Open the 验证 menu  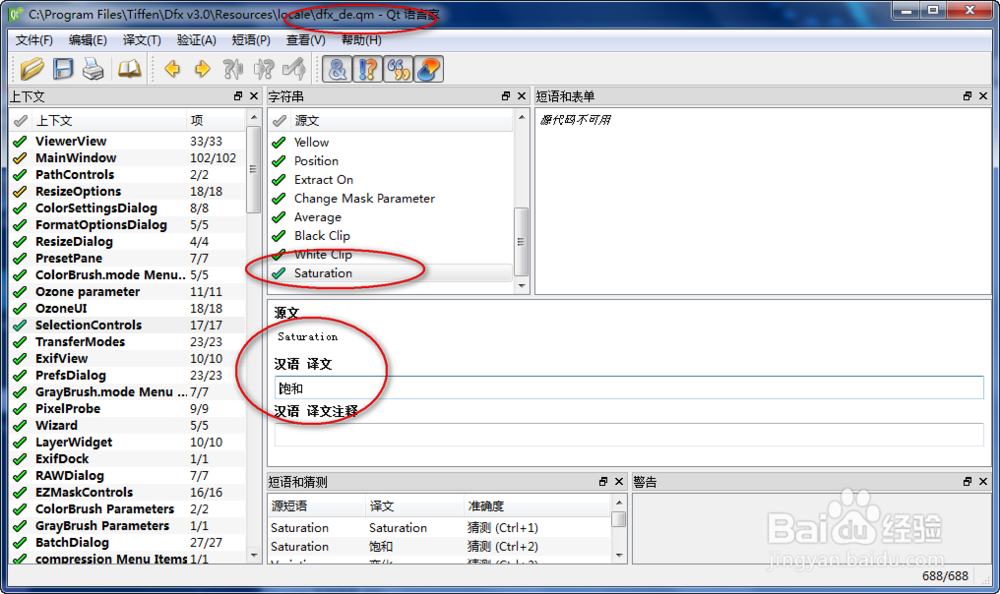(x=195, y=38)
